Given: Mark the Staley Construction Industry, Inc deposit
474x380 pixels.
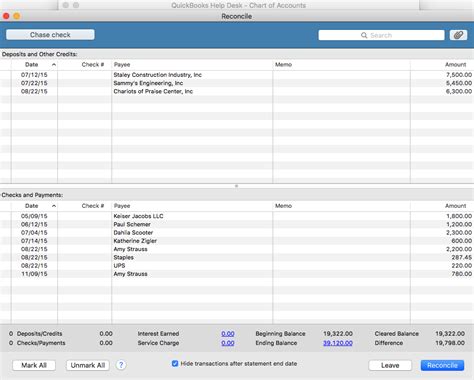Looking at the screenshot, I should point(237,75).
